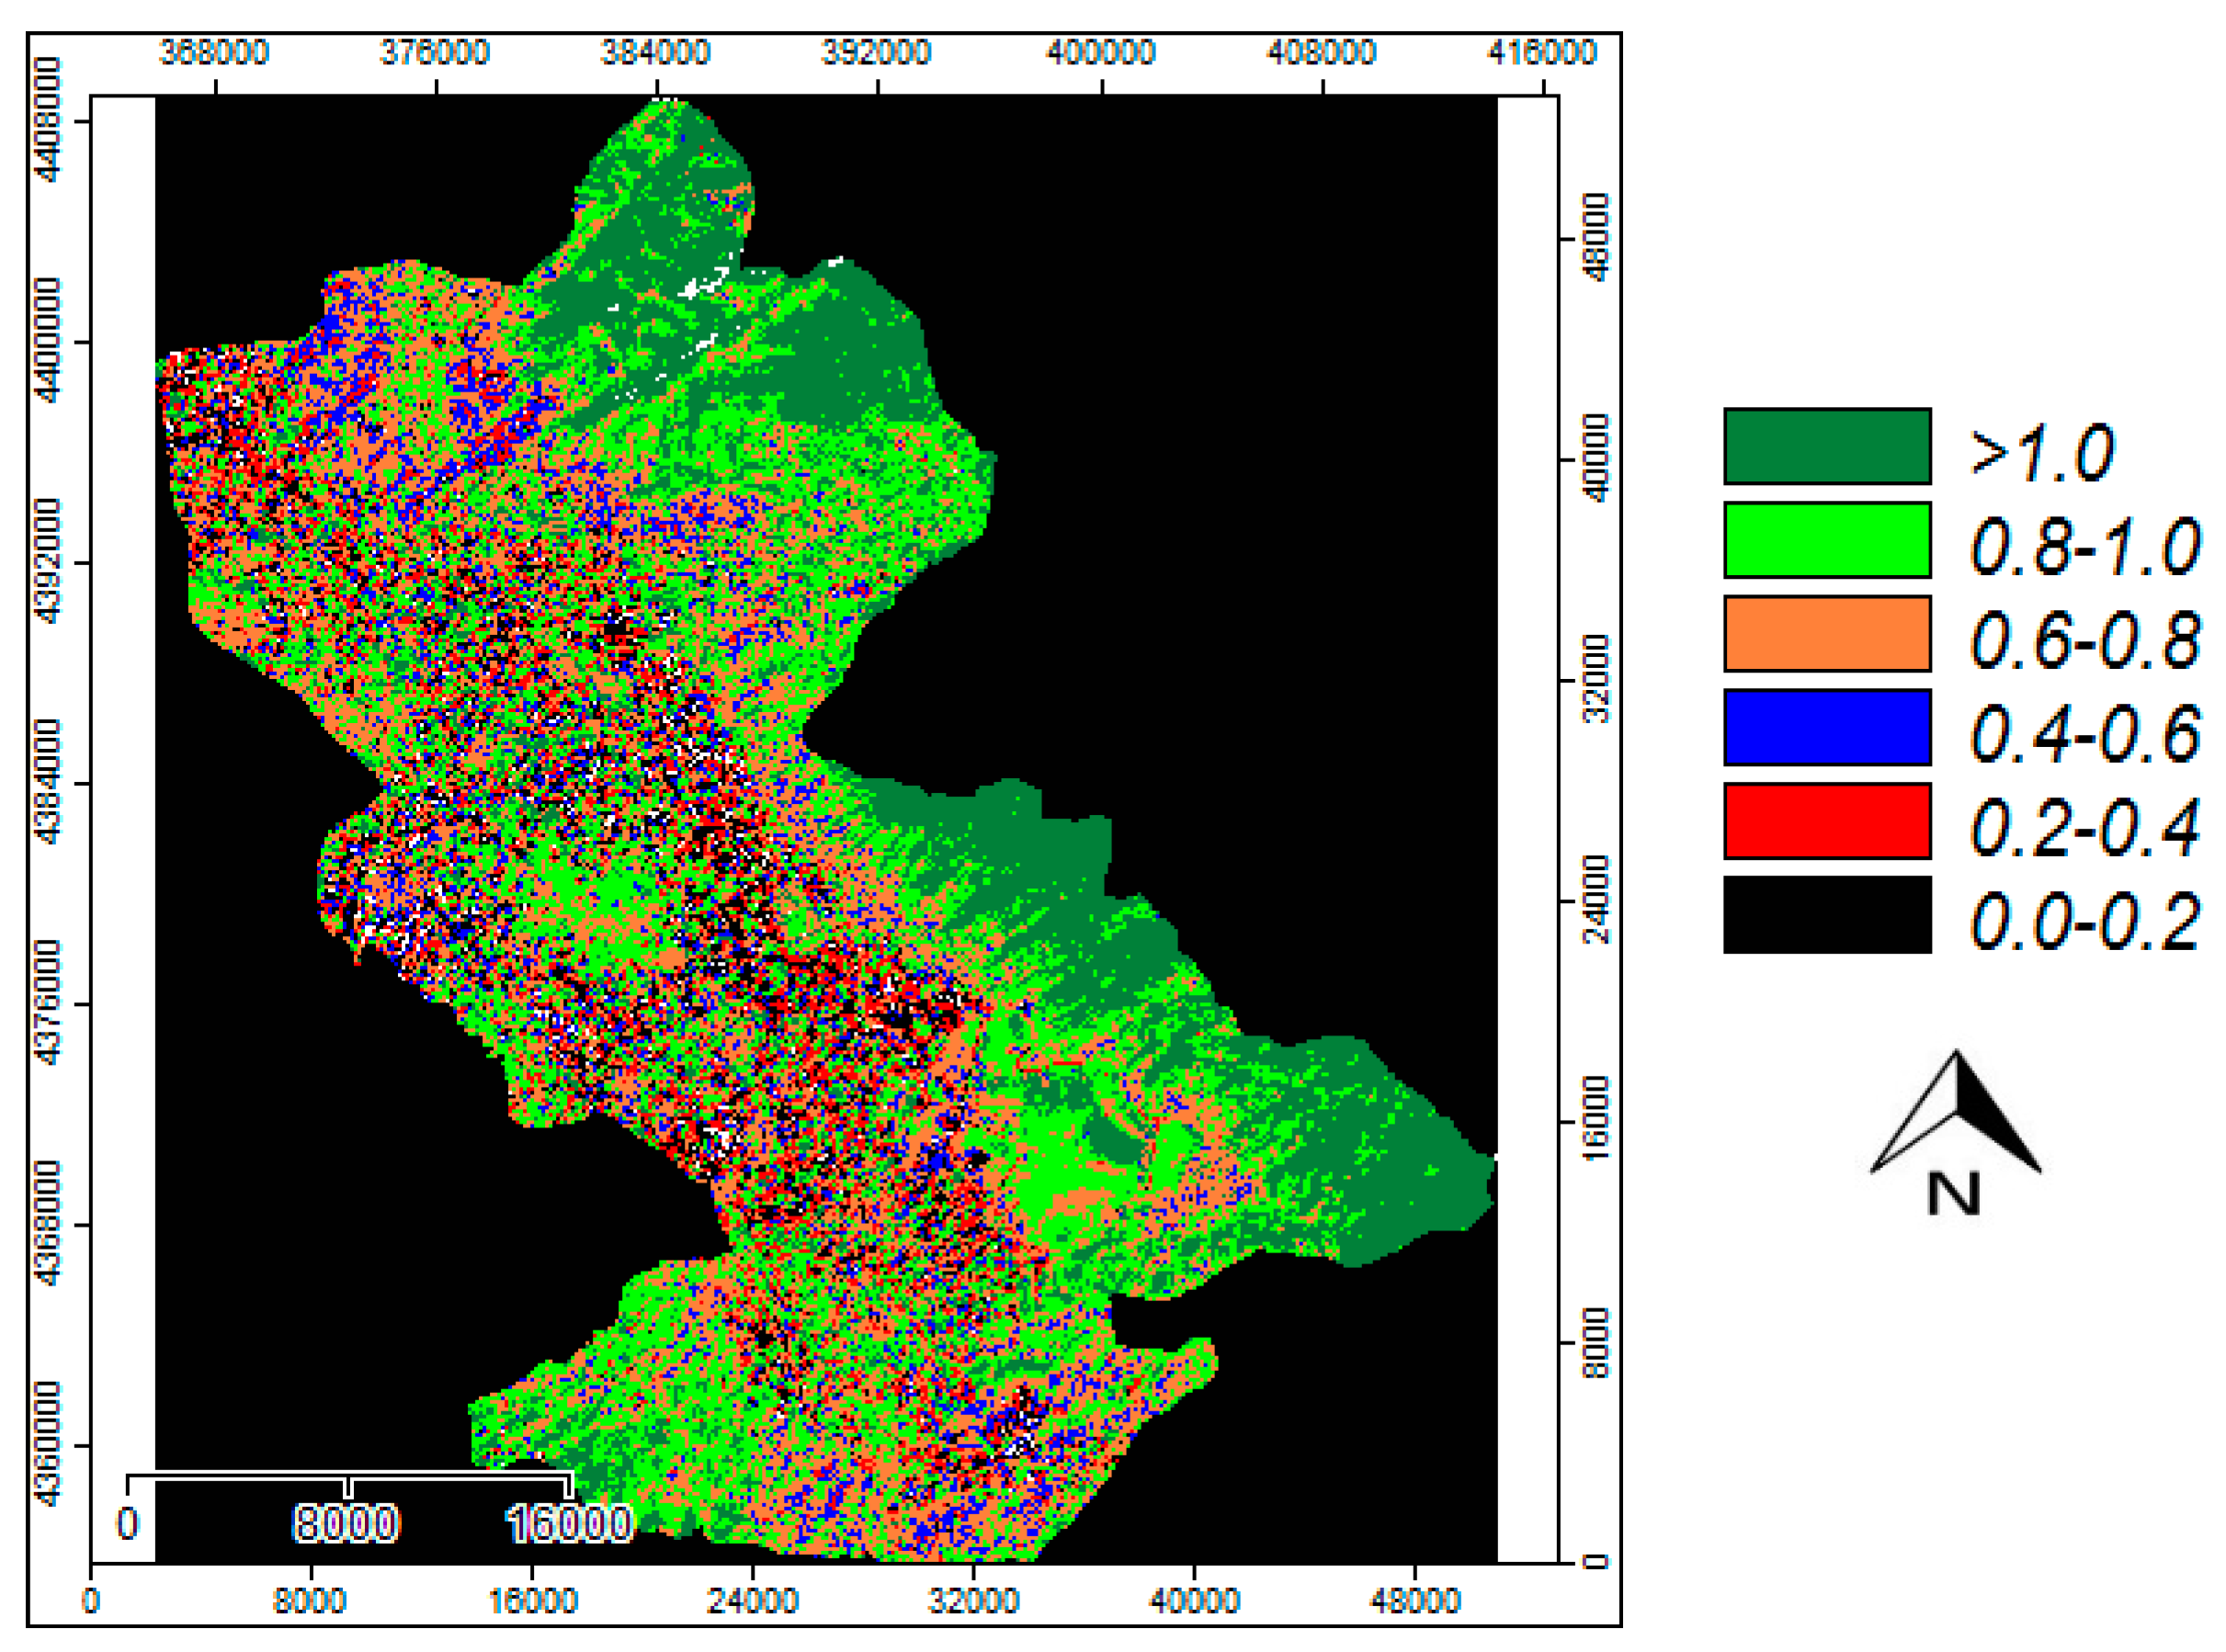The width and height of the screenshot is (2226, 1652).
Task: Pick the blue 0.4-0.6 legend swatch
Action: 1827,727
